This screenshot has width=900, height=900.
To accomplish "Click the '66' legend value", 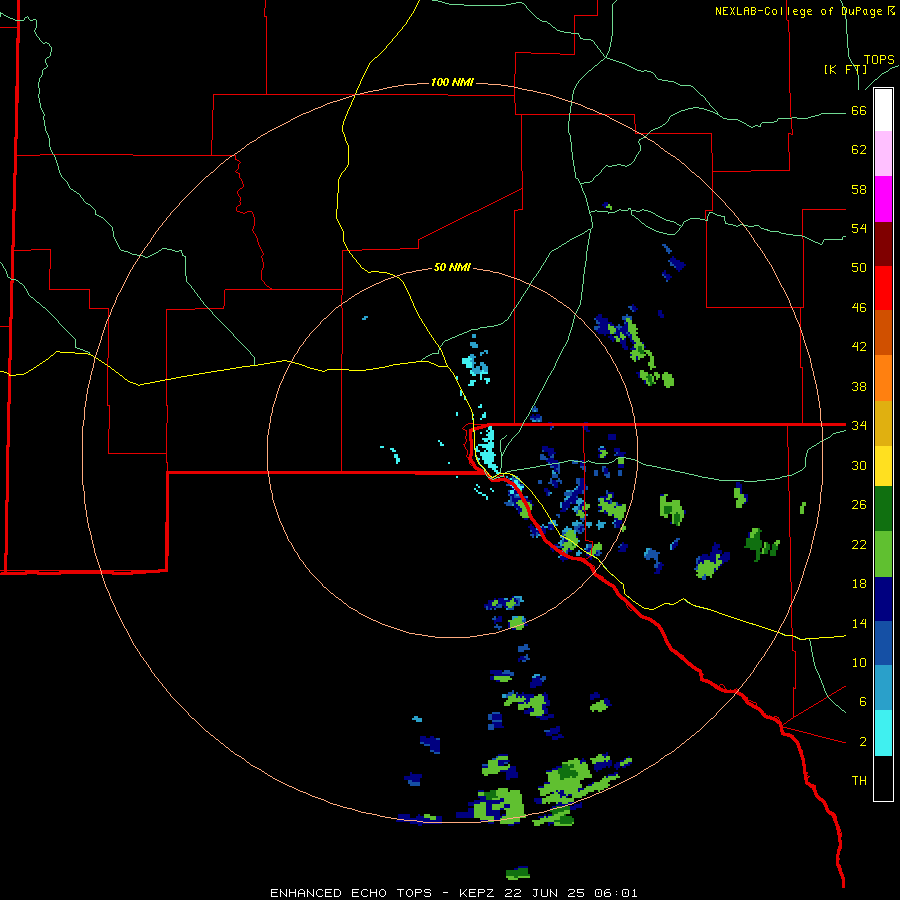I will pyautogui.click(x=859, y=111).
